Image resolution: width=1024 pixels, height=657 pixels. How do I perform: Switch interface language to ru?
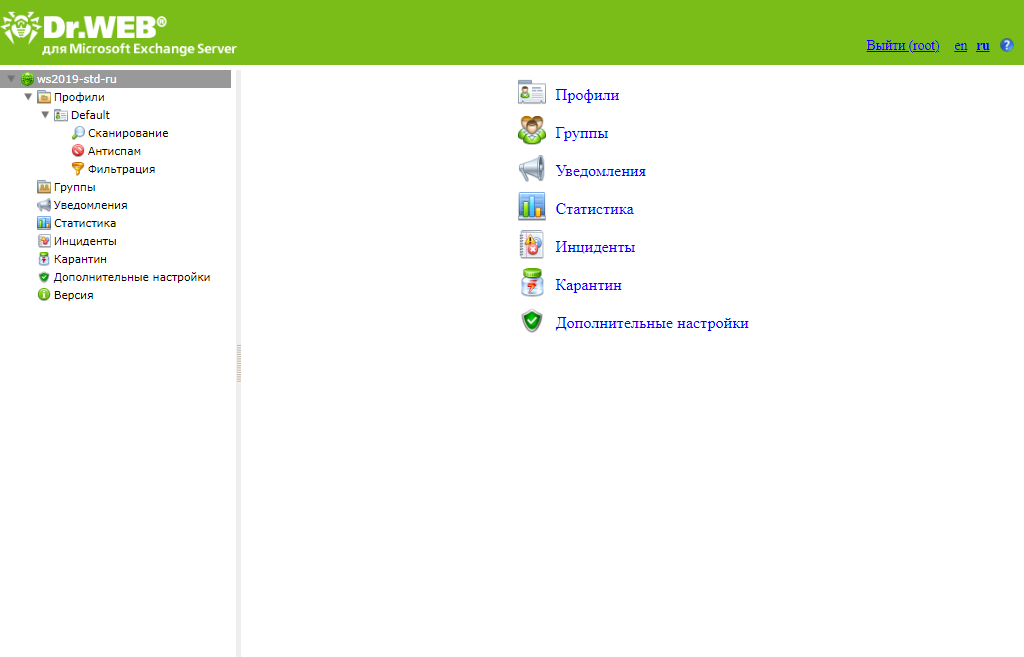click(x=983, y=46)
